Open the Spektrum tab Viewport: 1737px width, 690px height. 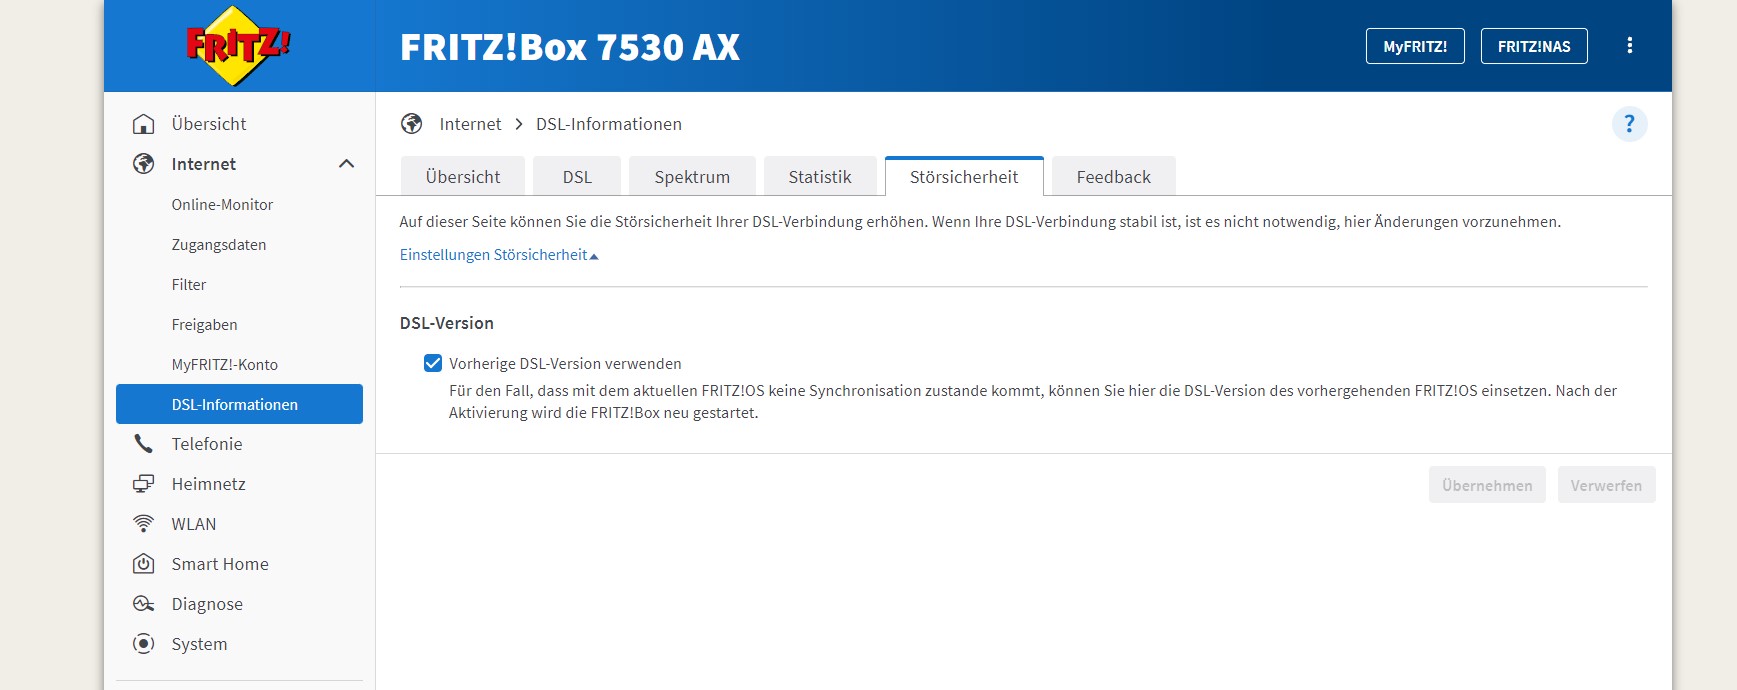pos(692,177)
